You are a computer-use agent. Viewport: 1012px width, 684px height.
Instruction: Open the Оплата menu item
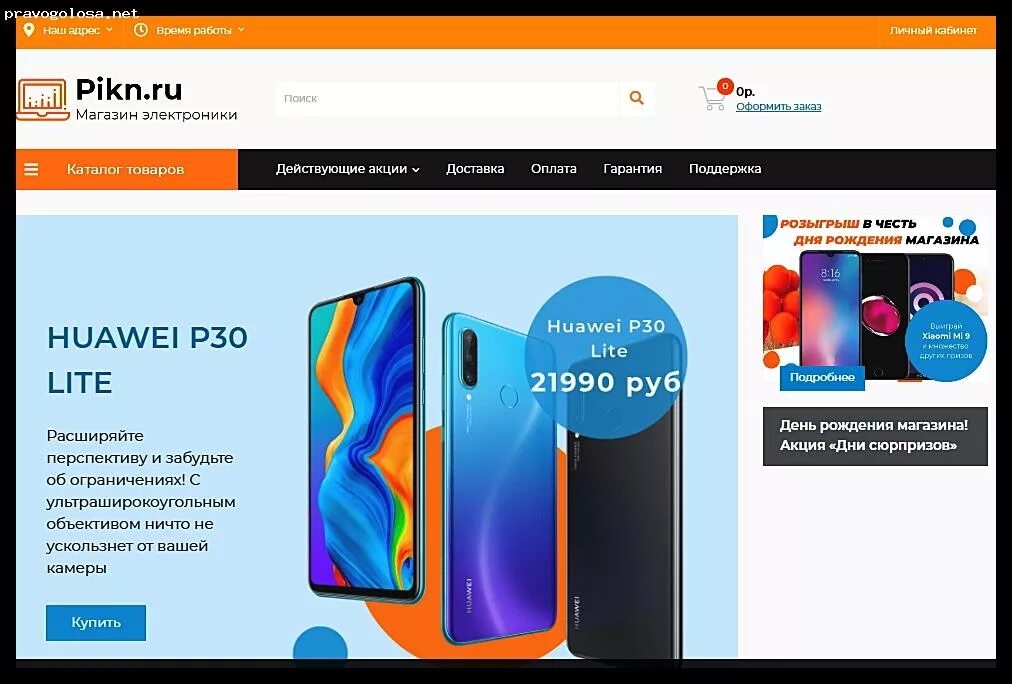coord(554,169)
